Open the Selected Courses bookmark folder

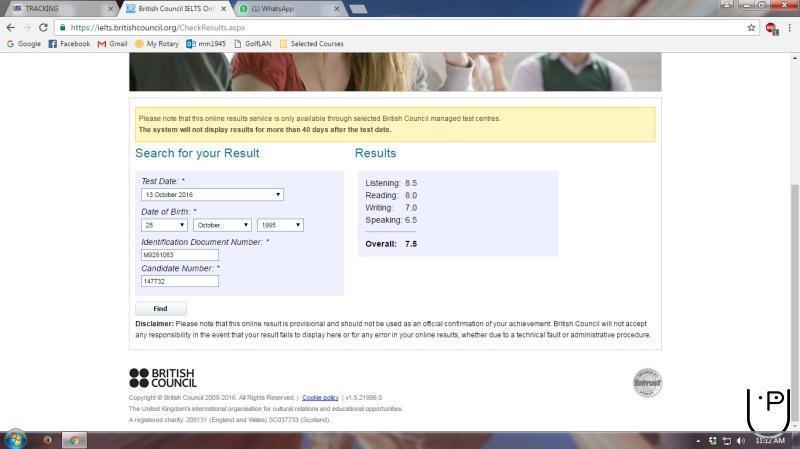311,44
